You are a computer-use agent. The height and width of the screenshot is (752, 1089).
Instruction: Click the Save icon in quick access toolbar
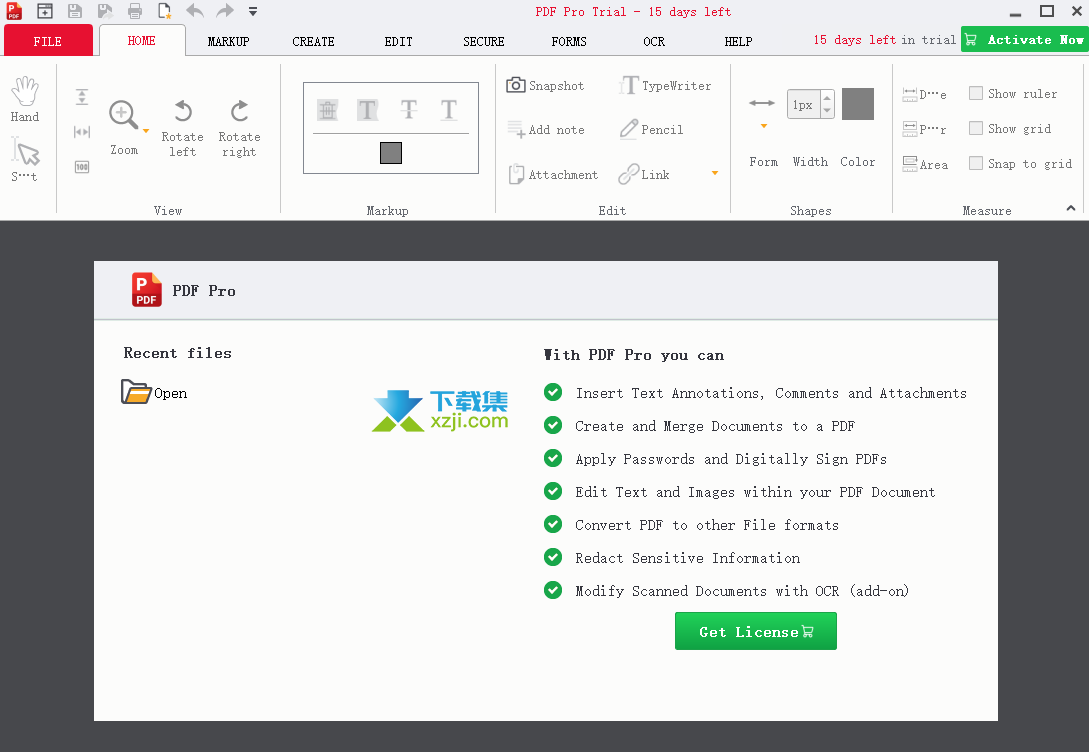tap(74, 11)
